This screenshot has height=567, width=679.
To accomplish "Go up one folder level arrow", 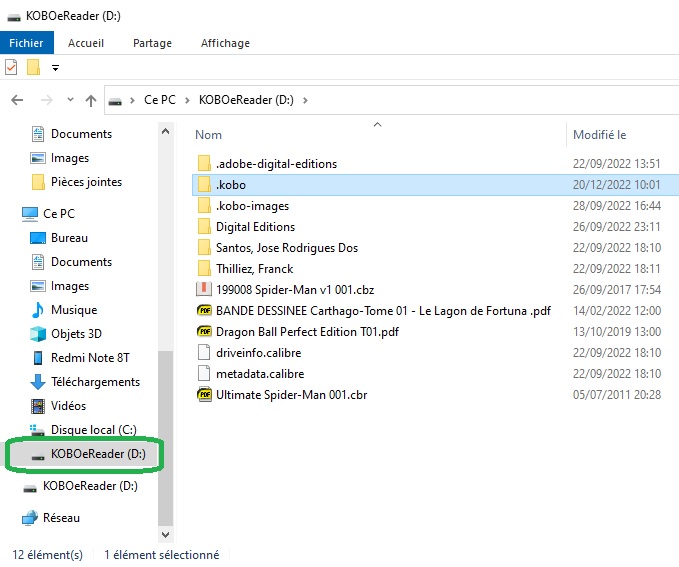I will point(91,100).
